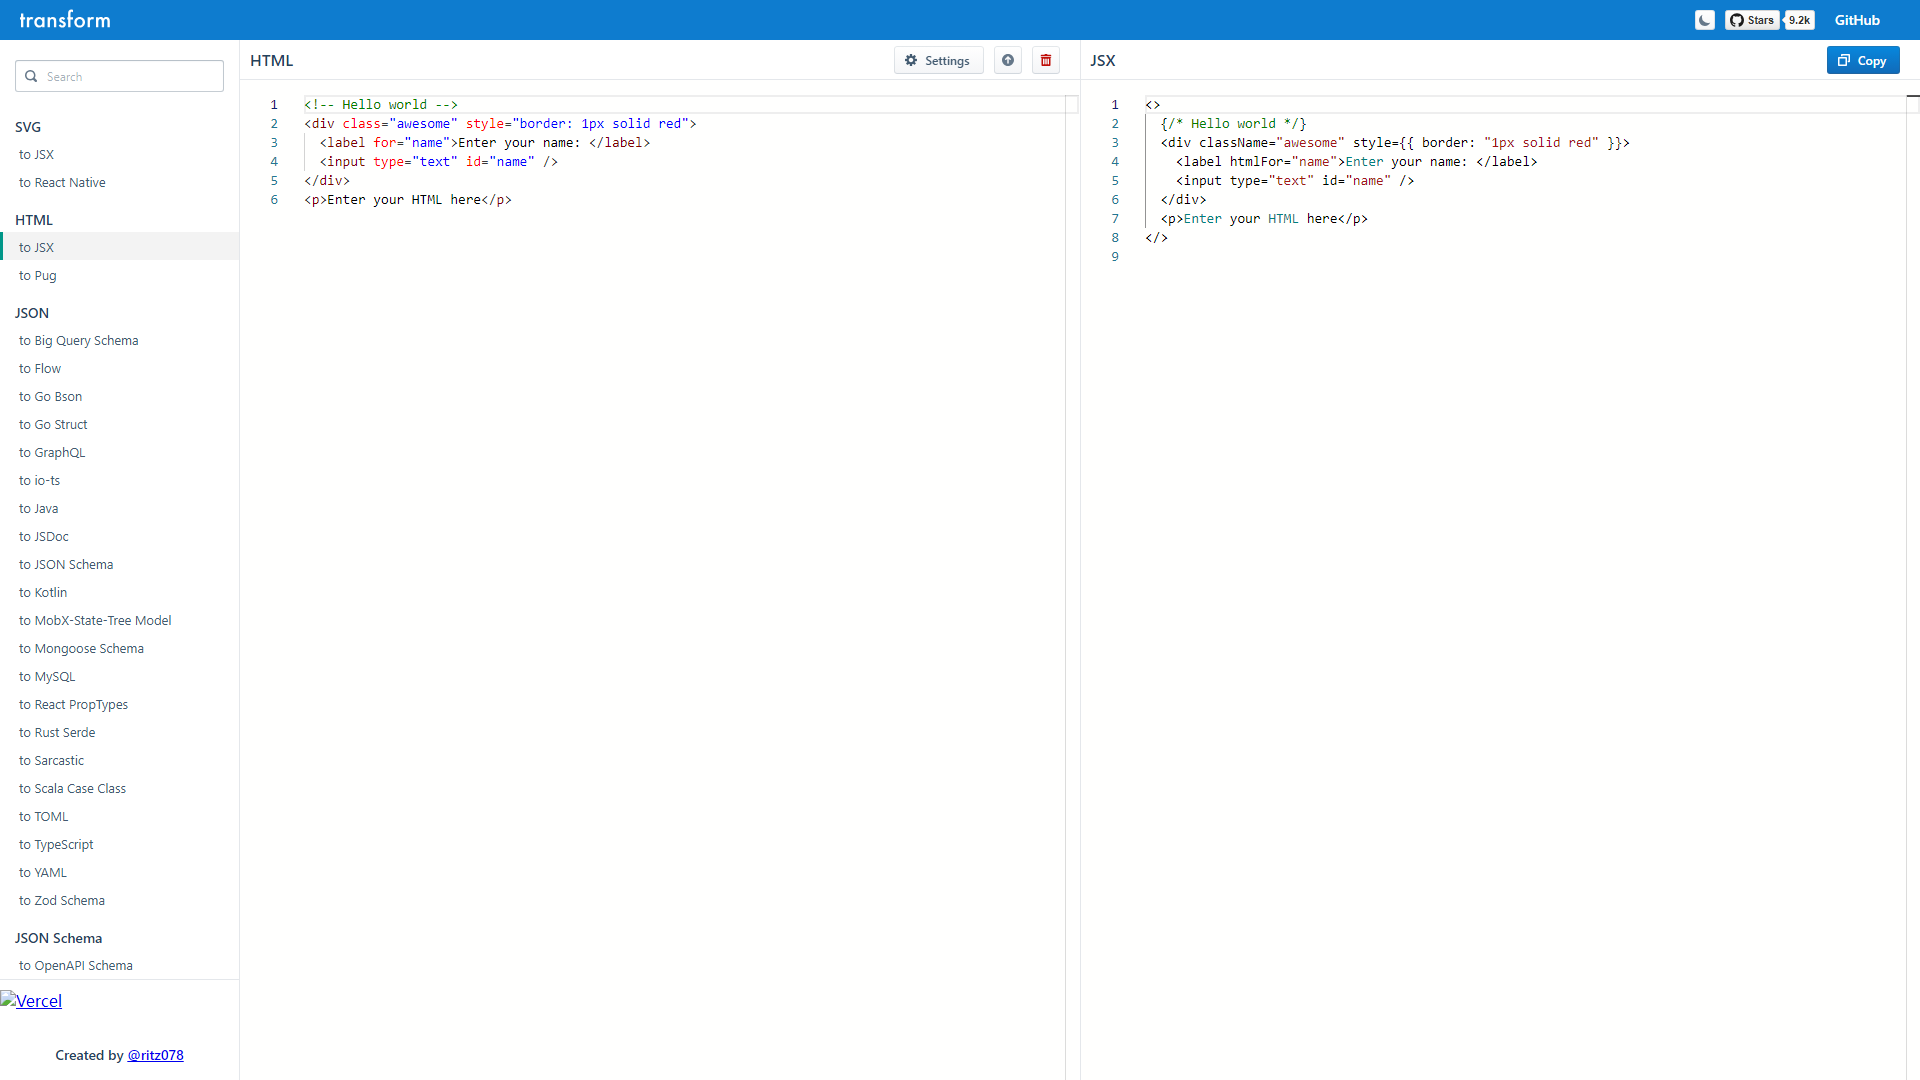Choose JSON to Zod Schema

119,900
